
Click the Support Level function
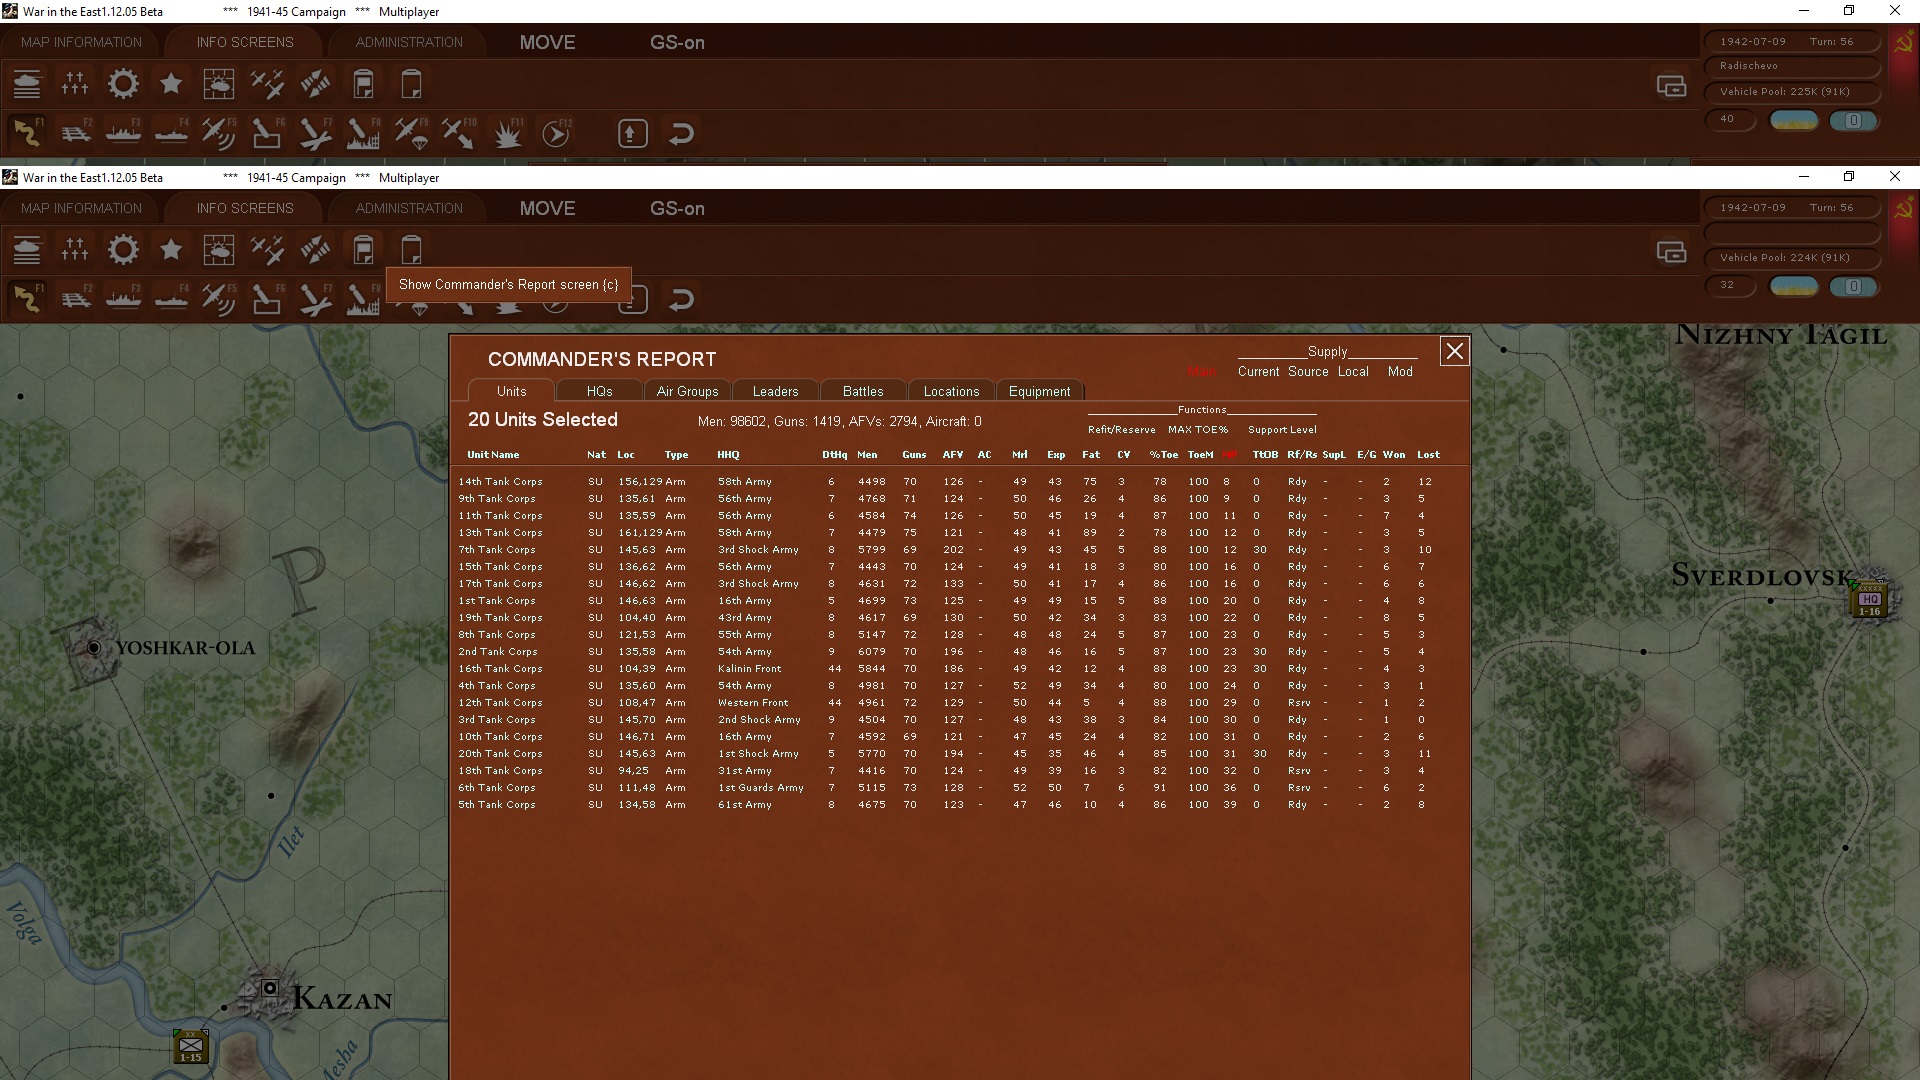click(x=1282, y=430)
